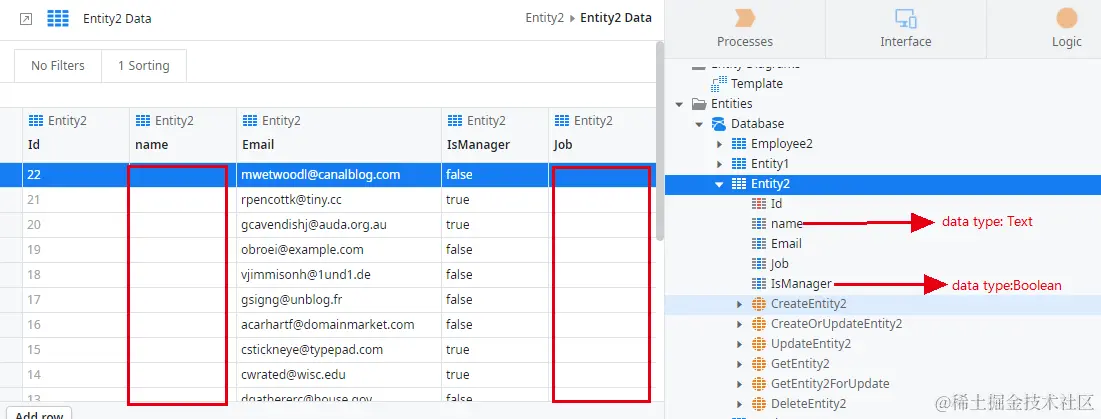This screenshot has height=419, width=1101.
Task: Select the IsManager column header
Action: tap(495, 133)
